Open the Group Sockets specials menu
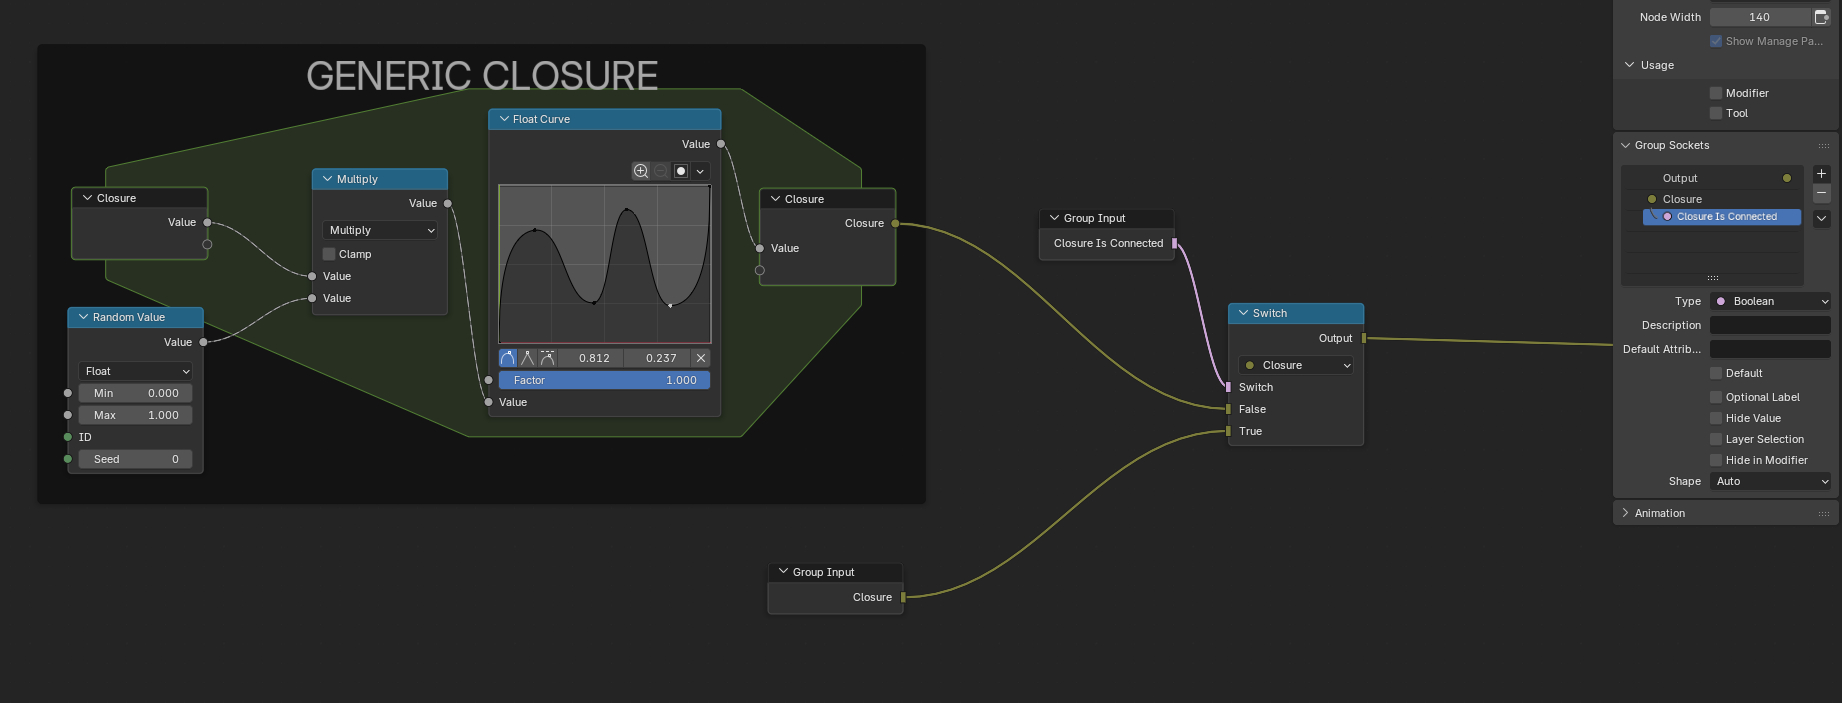 [x=1821, y=218]
